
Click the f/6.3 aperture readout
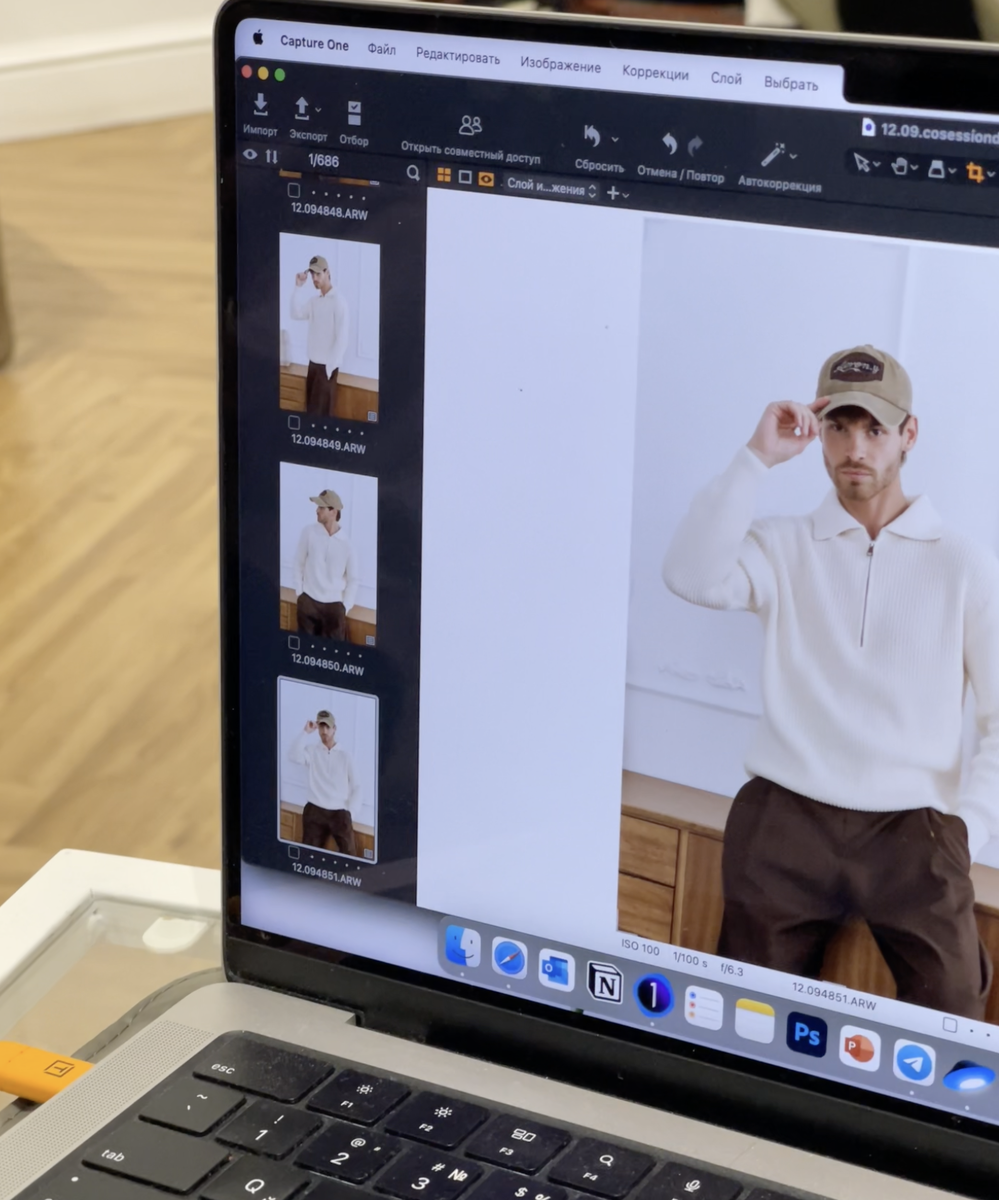pos(731,970)
